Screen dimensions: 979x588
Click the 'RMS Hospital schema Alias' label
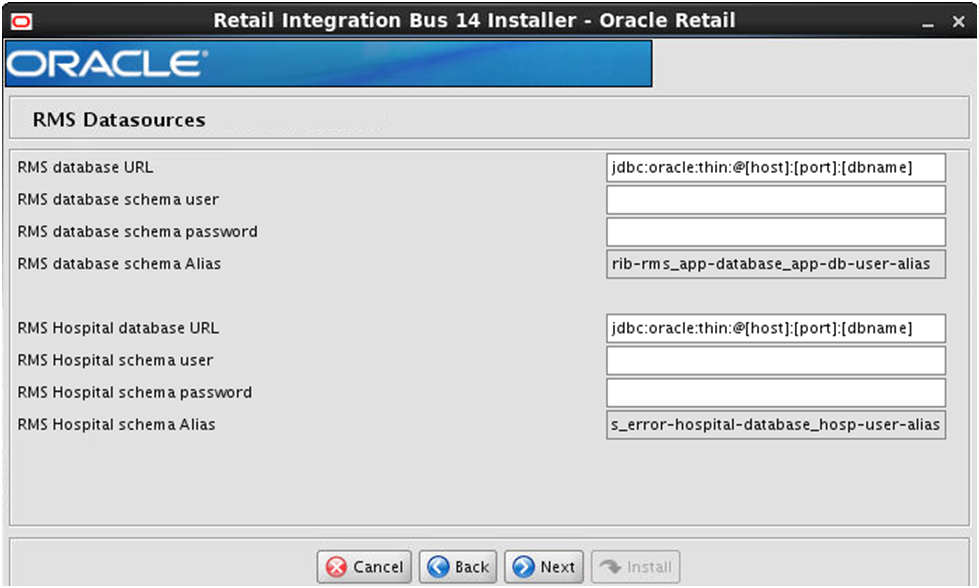point(116,424)
